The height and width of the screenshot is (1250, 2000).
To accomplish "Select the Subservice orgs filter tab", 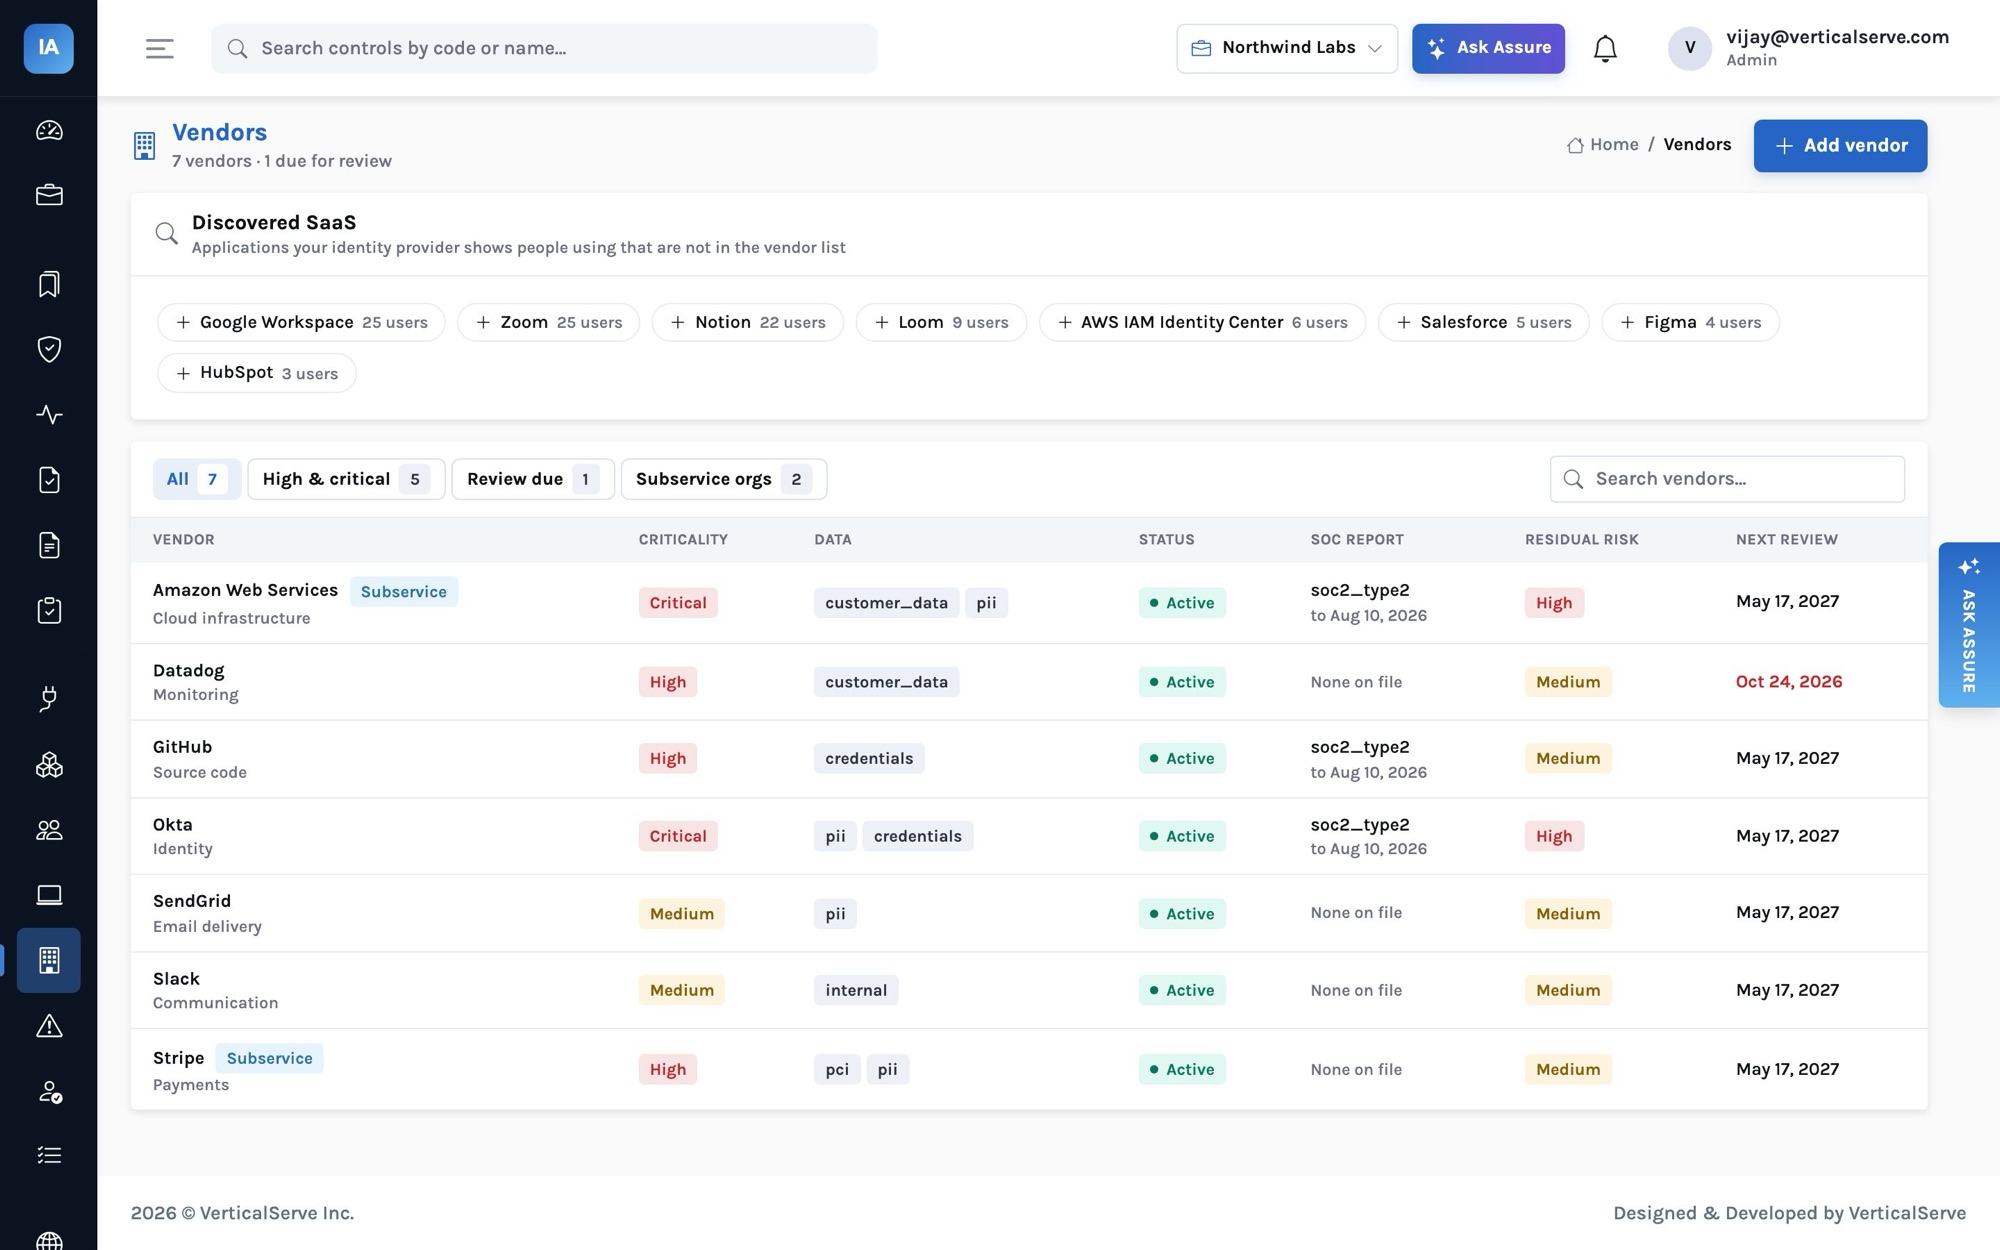I will (724, 479).
